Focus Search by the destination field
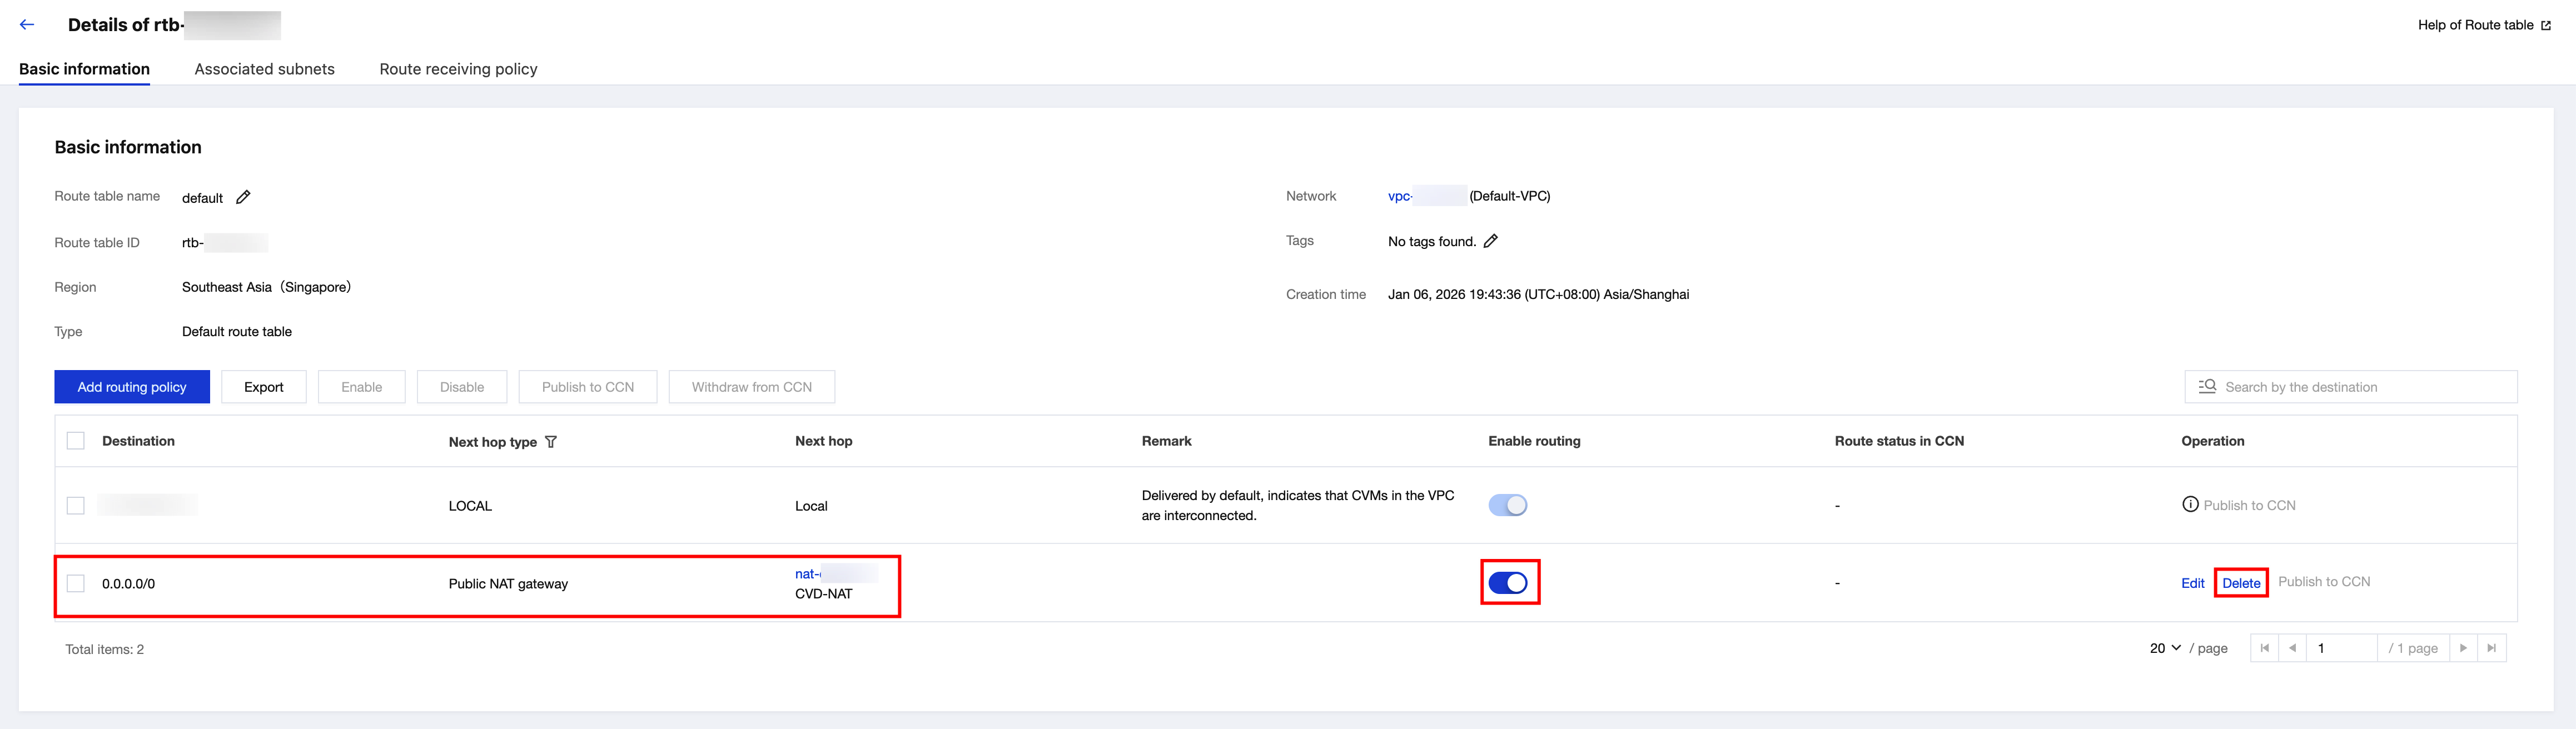Screen dimensions: 2576x729 [2360, 387]
